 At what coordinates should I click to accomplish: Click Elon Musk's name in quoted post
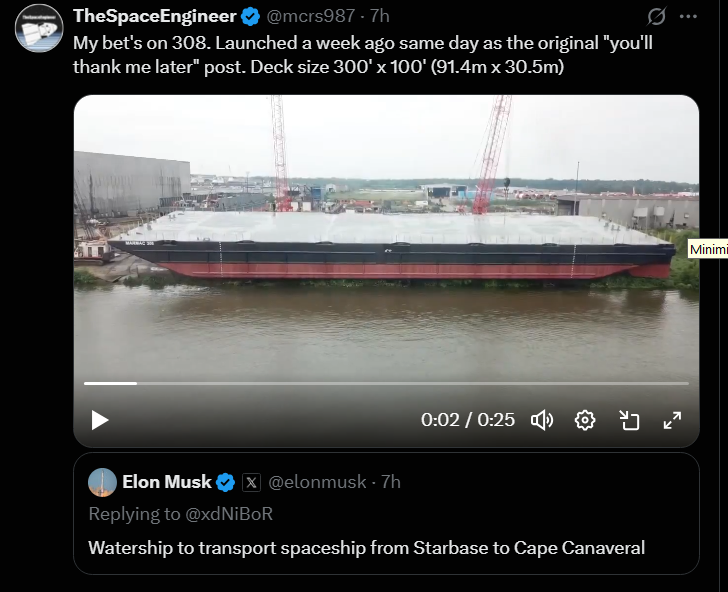(x=167, y=482)
